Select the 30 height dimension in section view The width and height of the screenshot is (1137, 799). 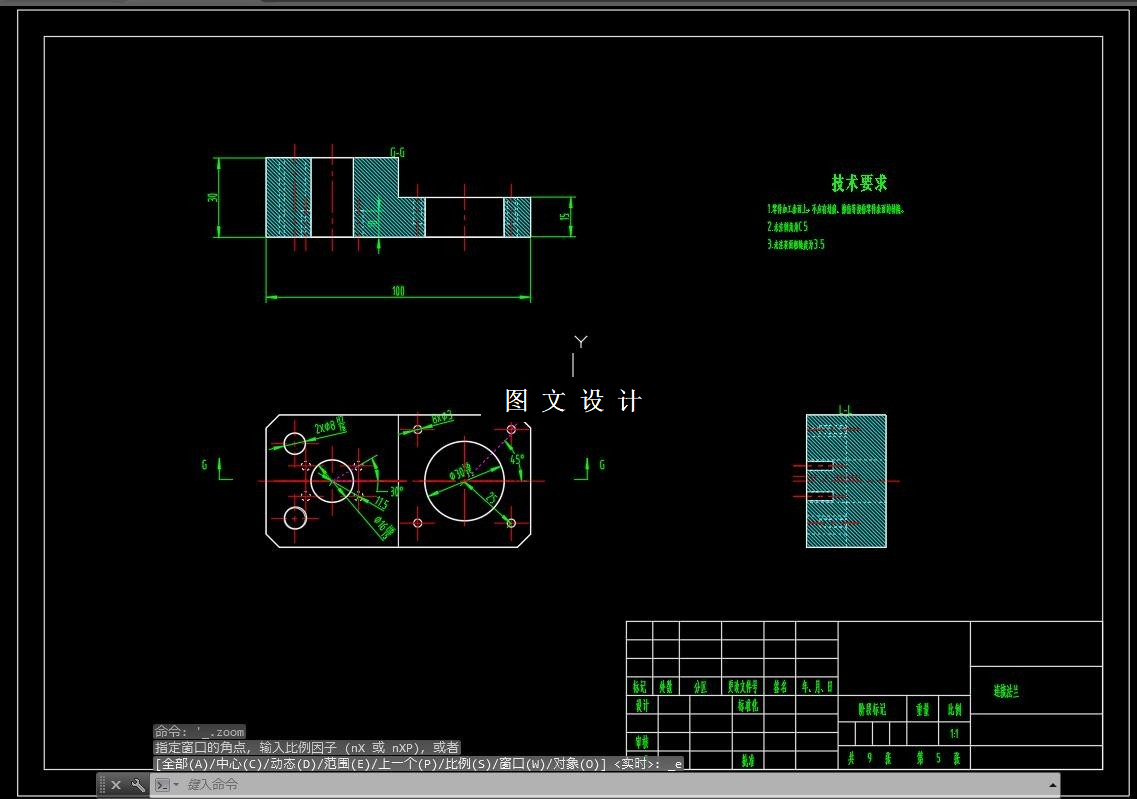tap(212, 197)
